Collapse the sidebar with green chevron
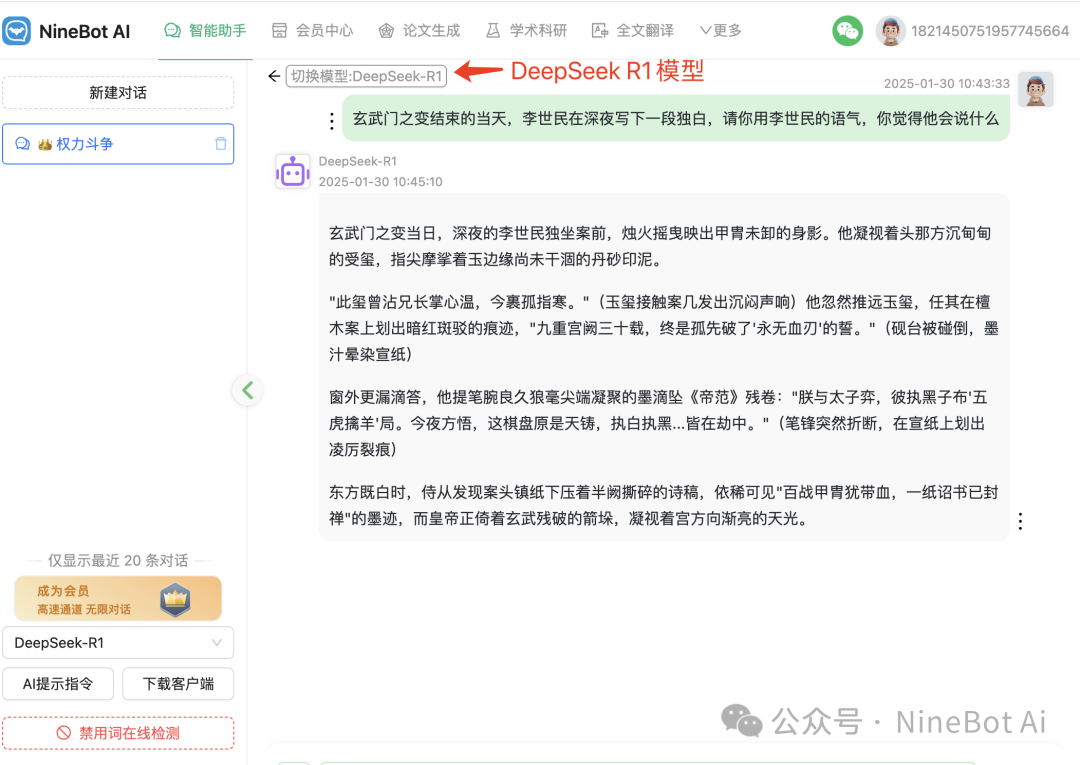The height and width of the screenshot is (765, 1080). pyautogui.click(x=248, y=390)
